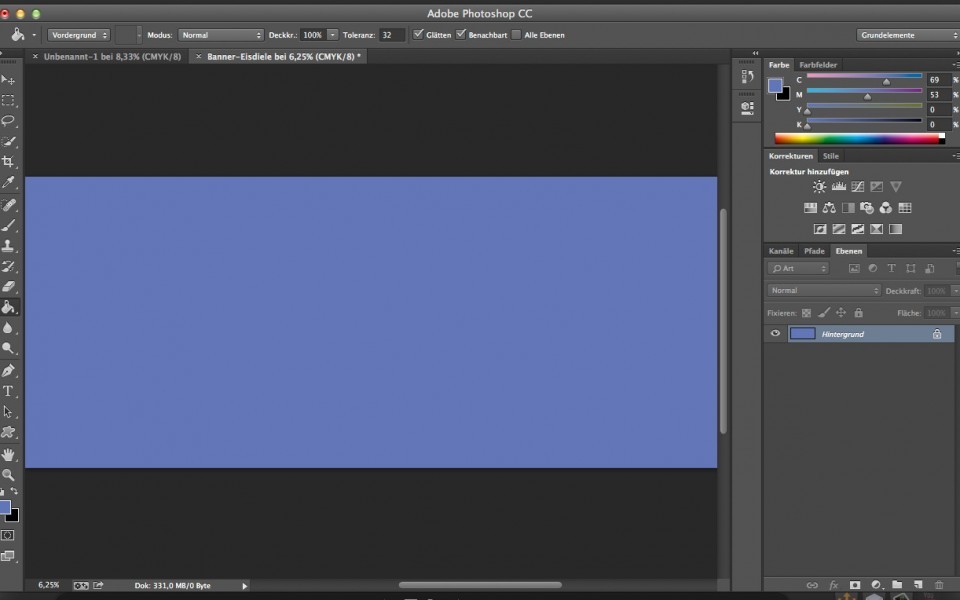
Task: Select the Eraser tool
Action: point(8,287)
